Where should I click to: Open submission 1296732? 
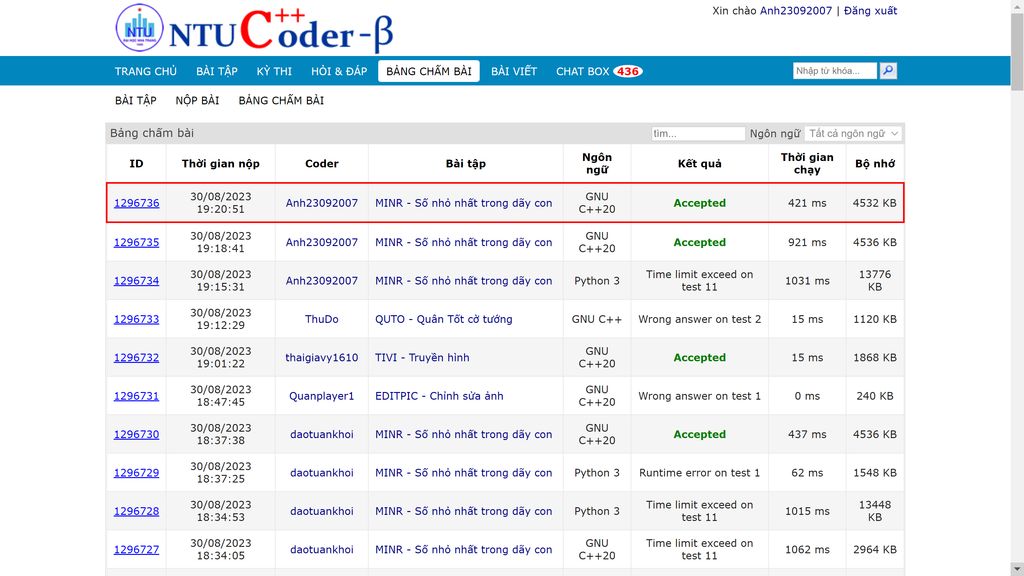coord(136,358)
